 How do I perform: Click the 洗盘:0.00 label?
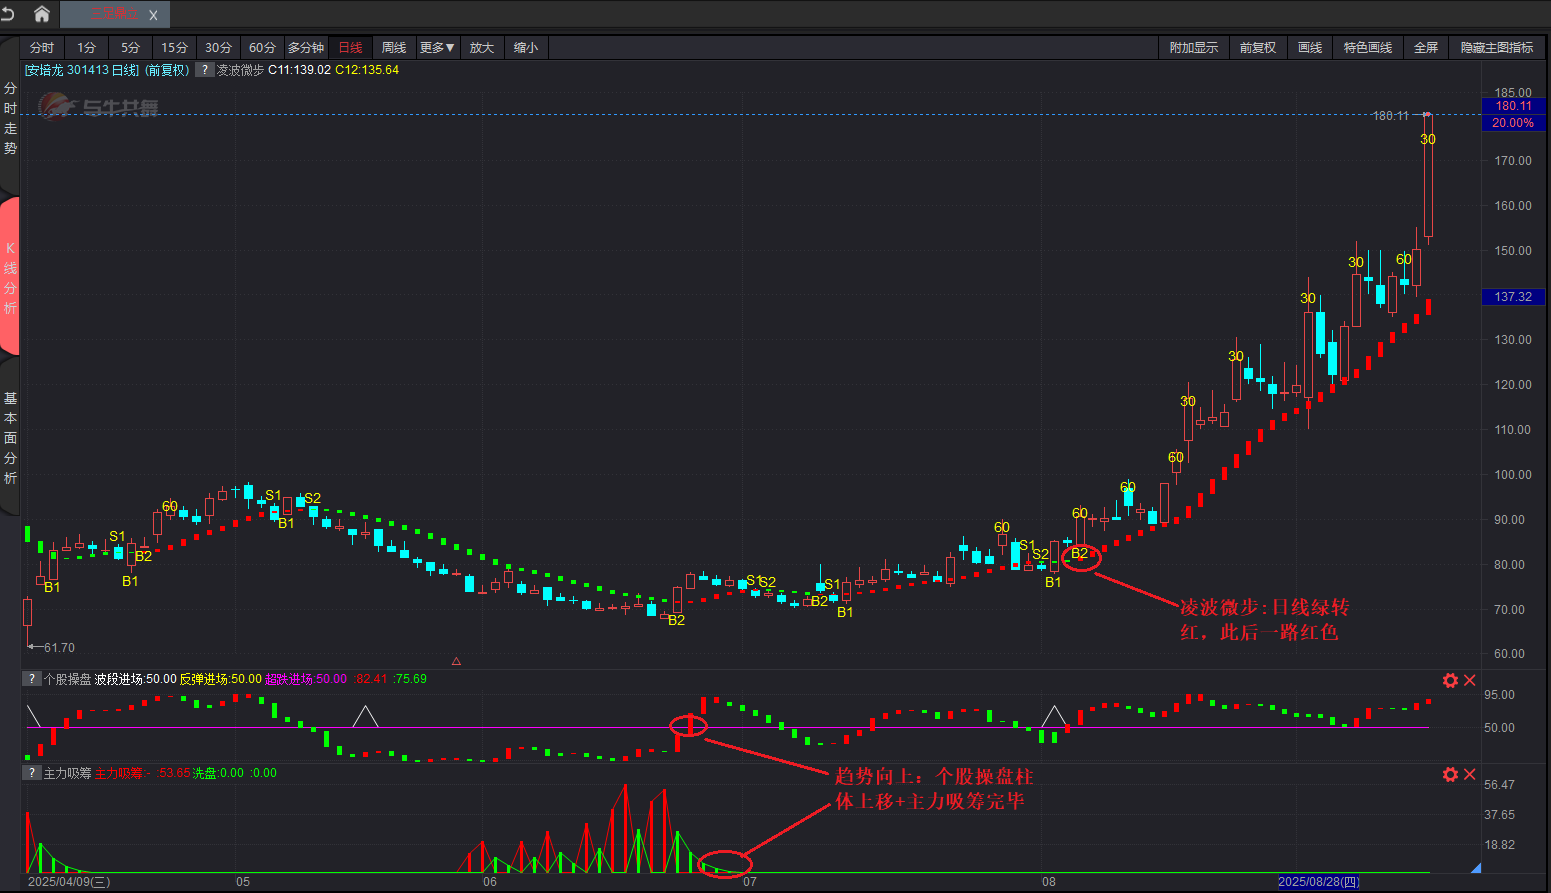(x=218, y=773)
